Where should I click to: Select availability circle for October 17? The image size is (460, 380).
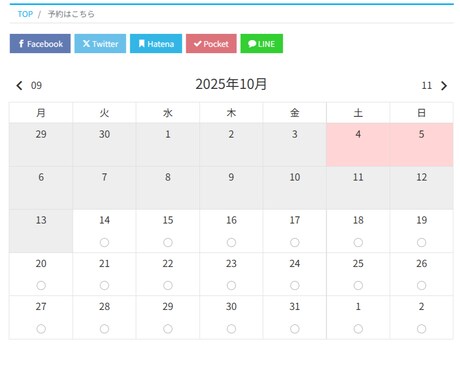(295, 242)
